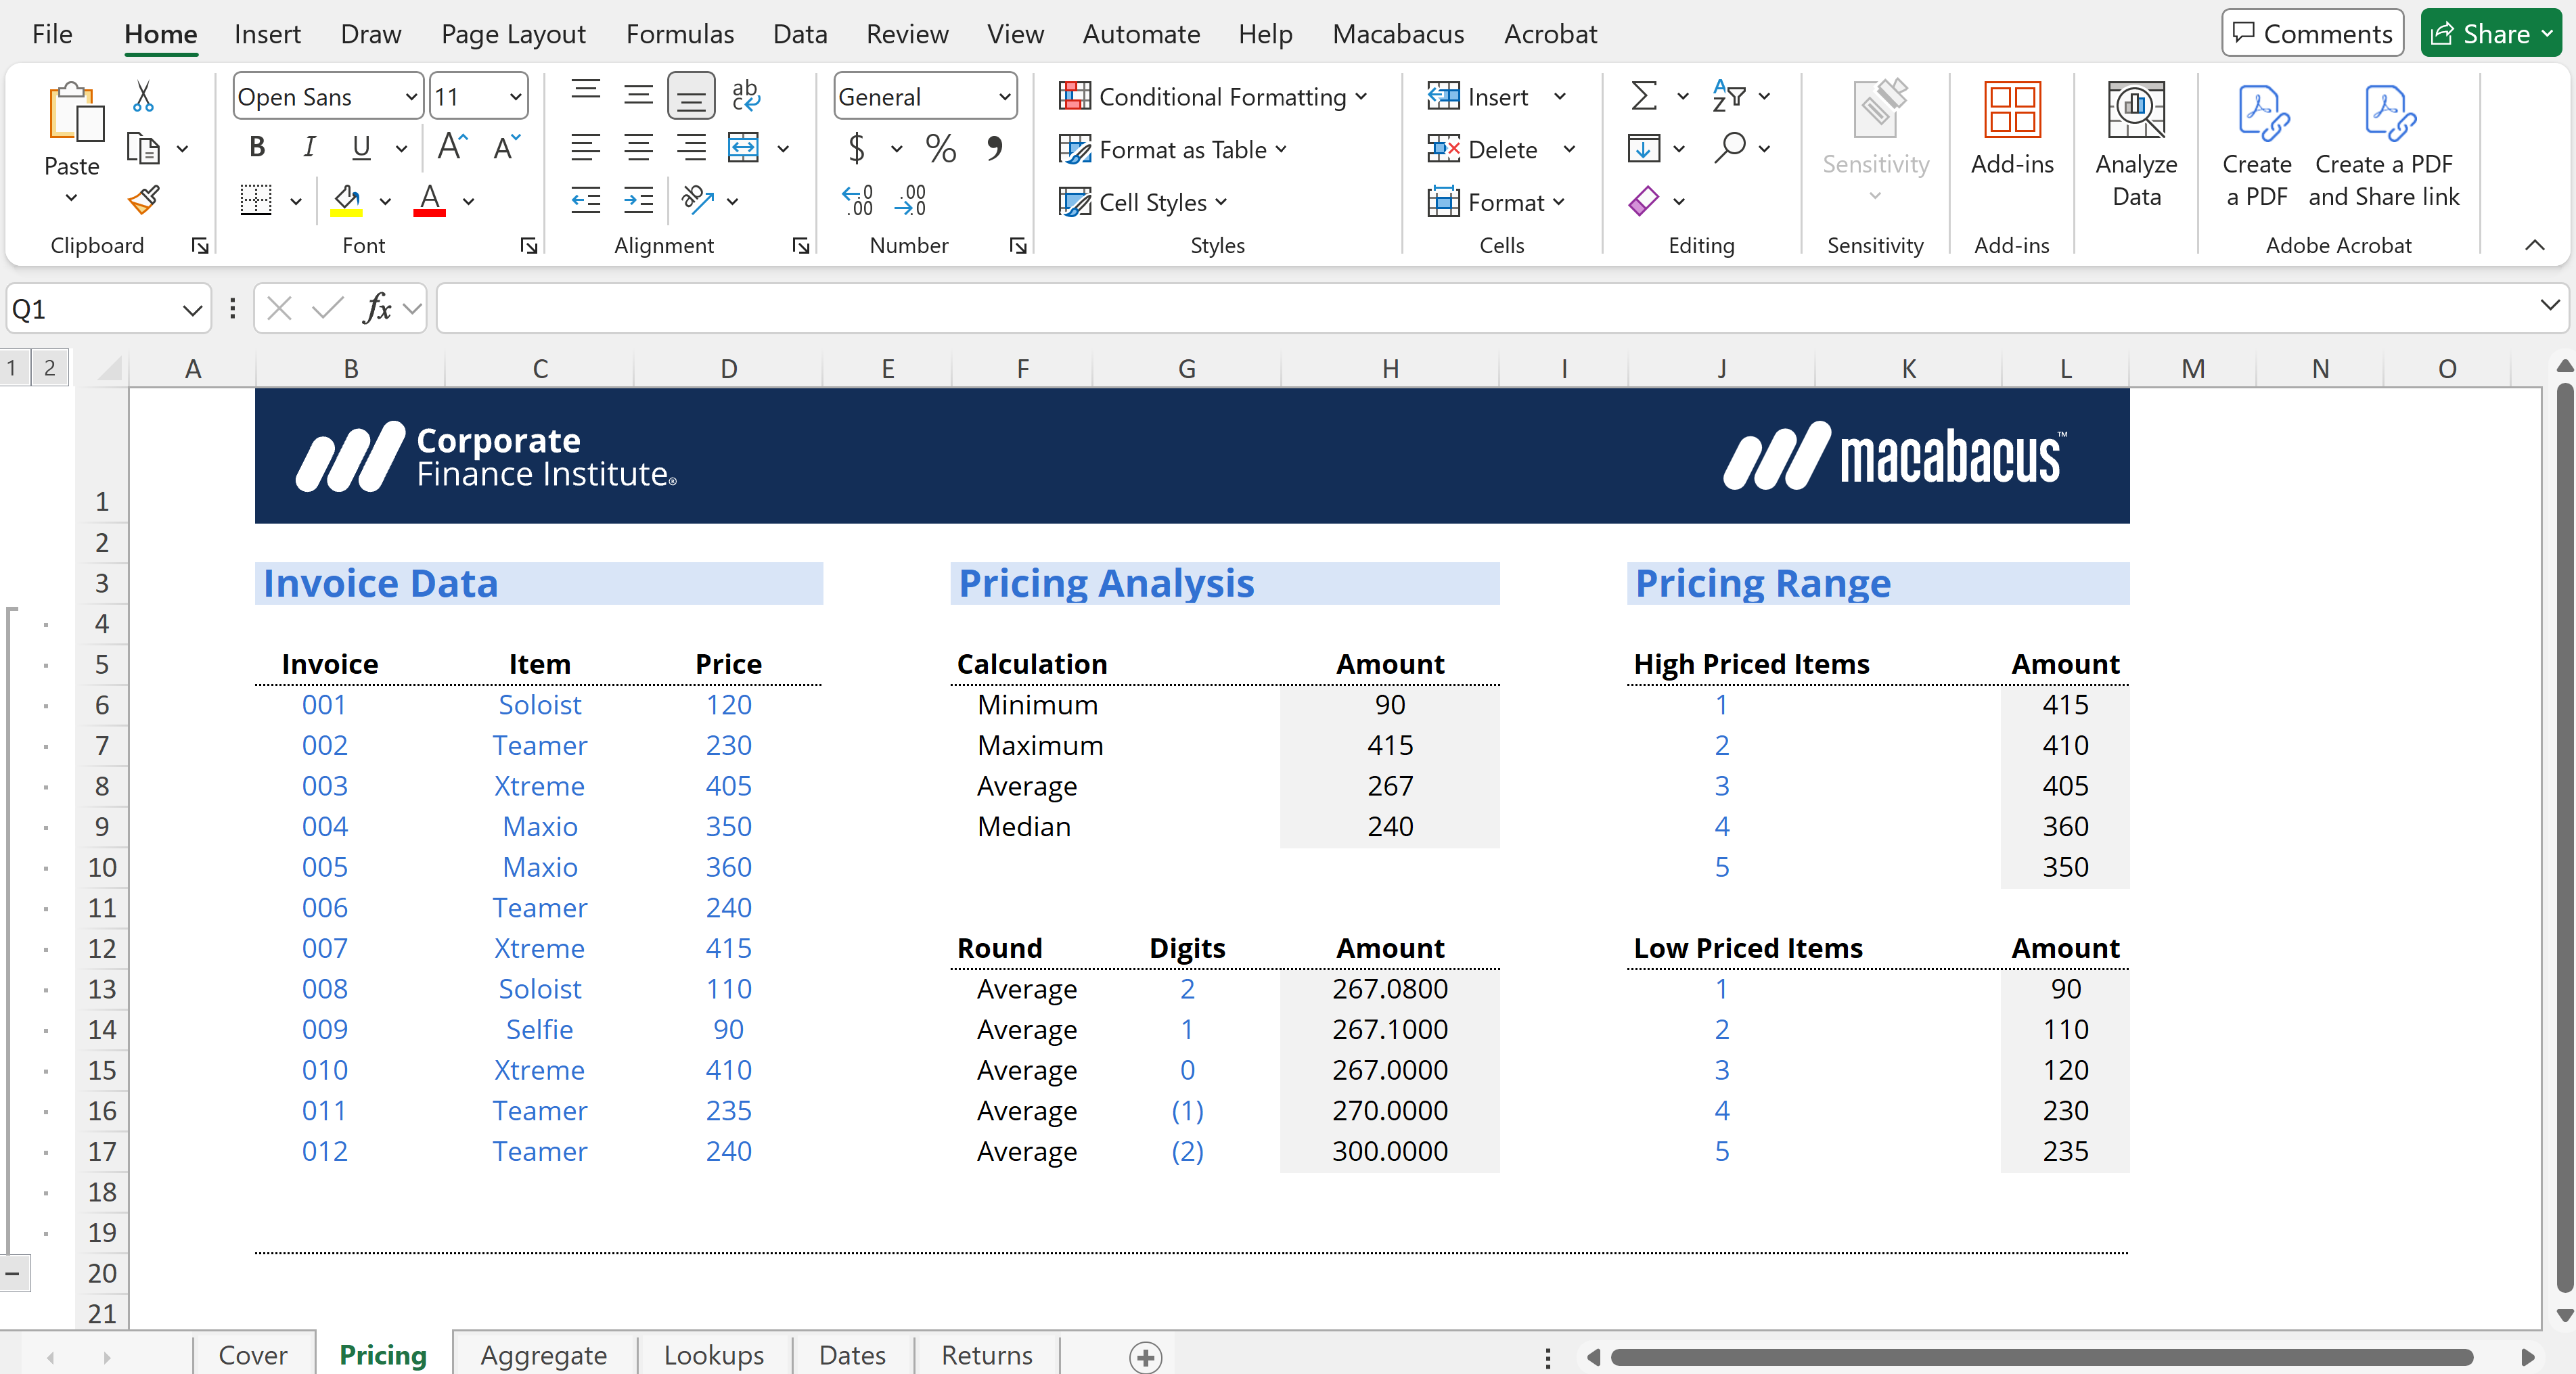
Task: Open the Fill Color dropdown arrow
Action: (x=385, y=200)
